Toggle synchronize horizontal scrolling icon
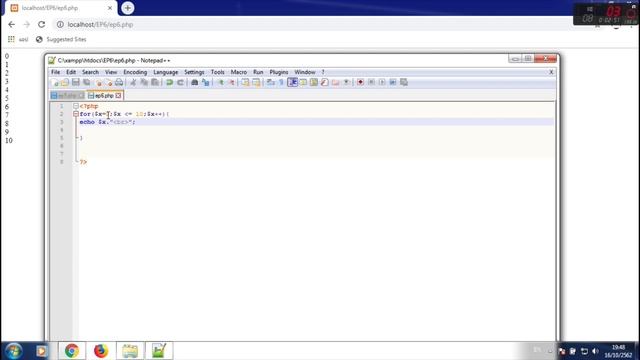640x360 pixels. (x=256, y=82)
